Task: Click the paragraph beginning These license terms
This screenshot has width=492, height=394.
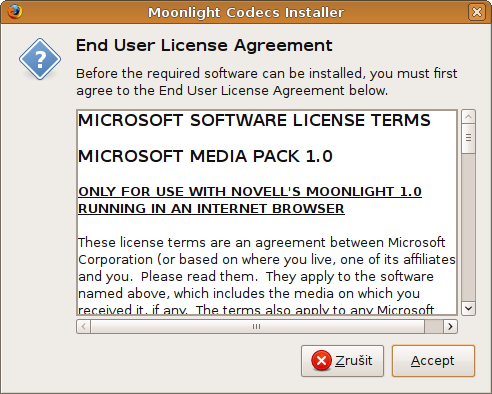Action: point(267,276)
